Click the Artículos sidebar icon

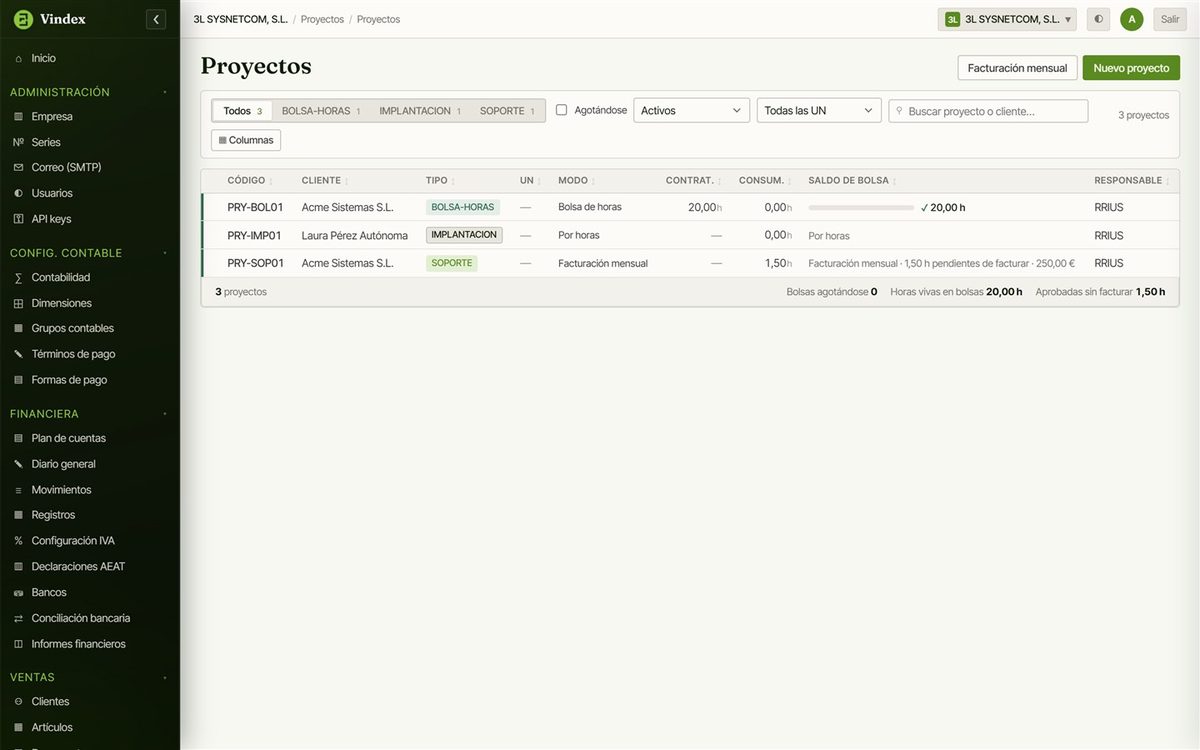pos(18,728)
